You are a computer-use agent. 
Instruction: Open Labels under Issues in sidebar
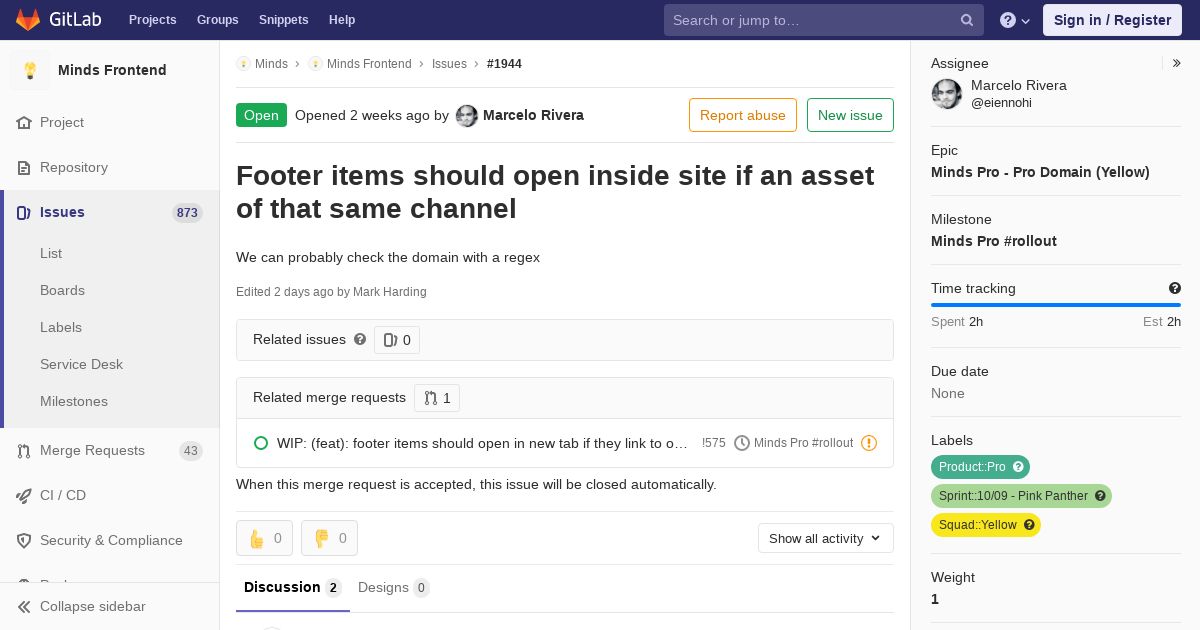point(61,328)
